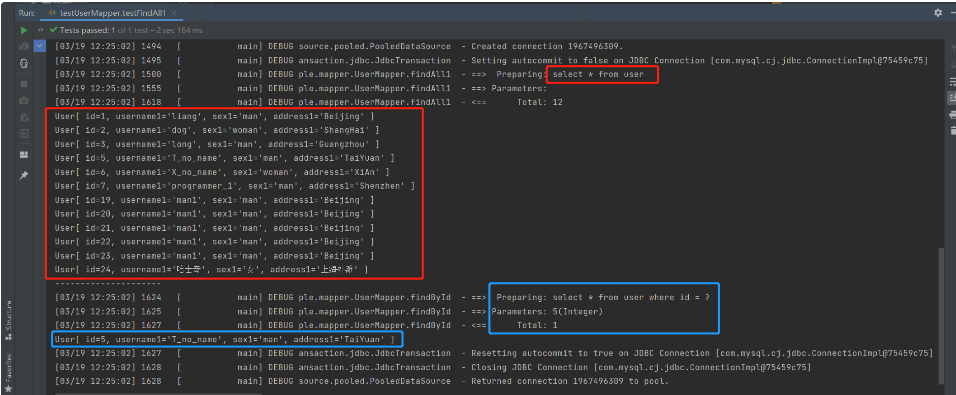The height and width of the screenshot is (395, 956).
Task: Click the Print console icon
Action: point(952,115)
